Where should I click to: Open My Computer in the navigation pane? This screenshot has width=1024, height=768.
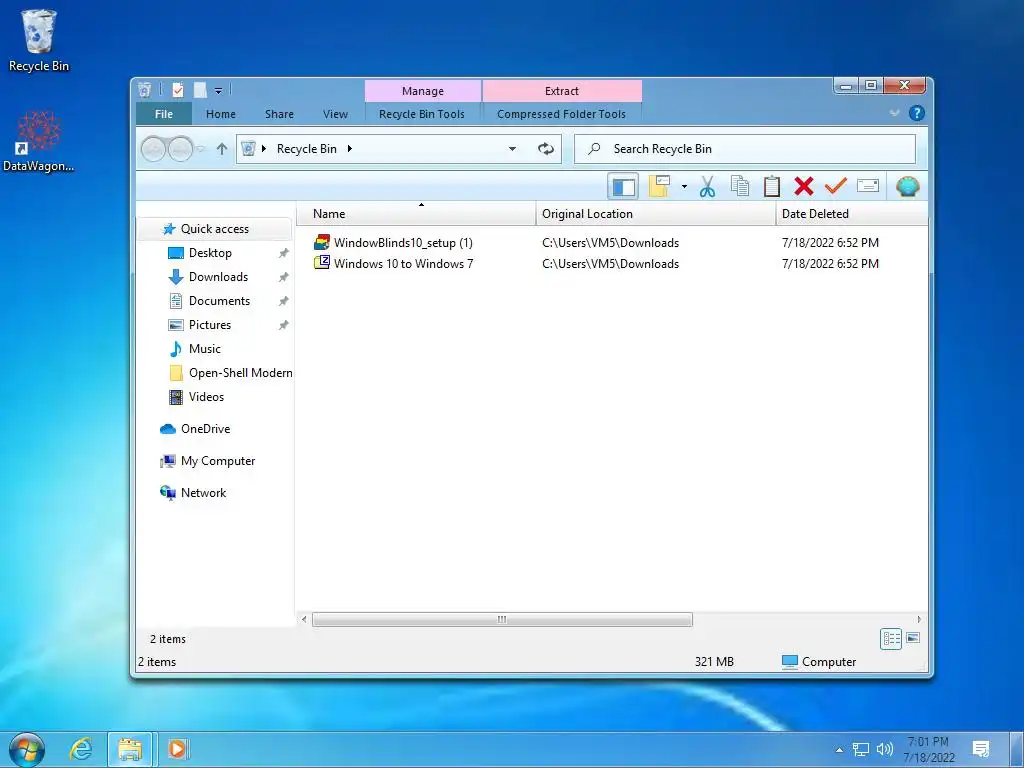217,461
